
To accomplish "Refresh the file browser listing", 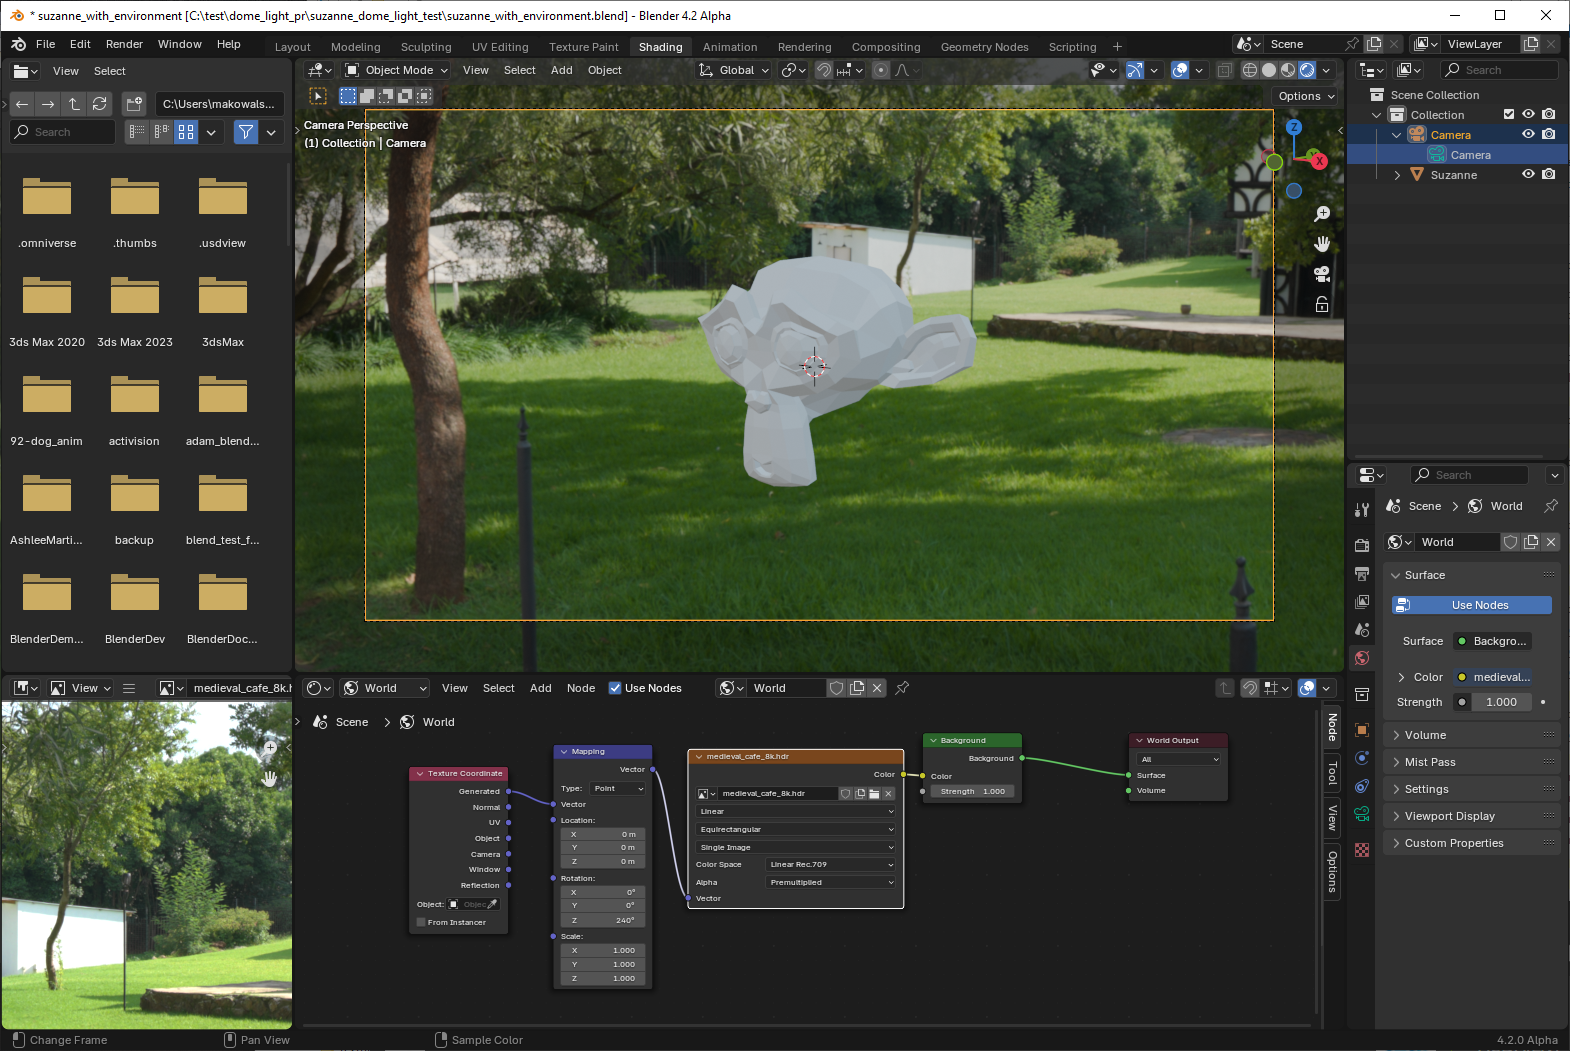I will point(100,104).
